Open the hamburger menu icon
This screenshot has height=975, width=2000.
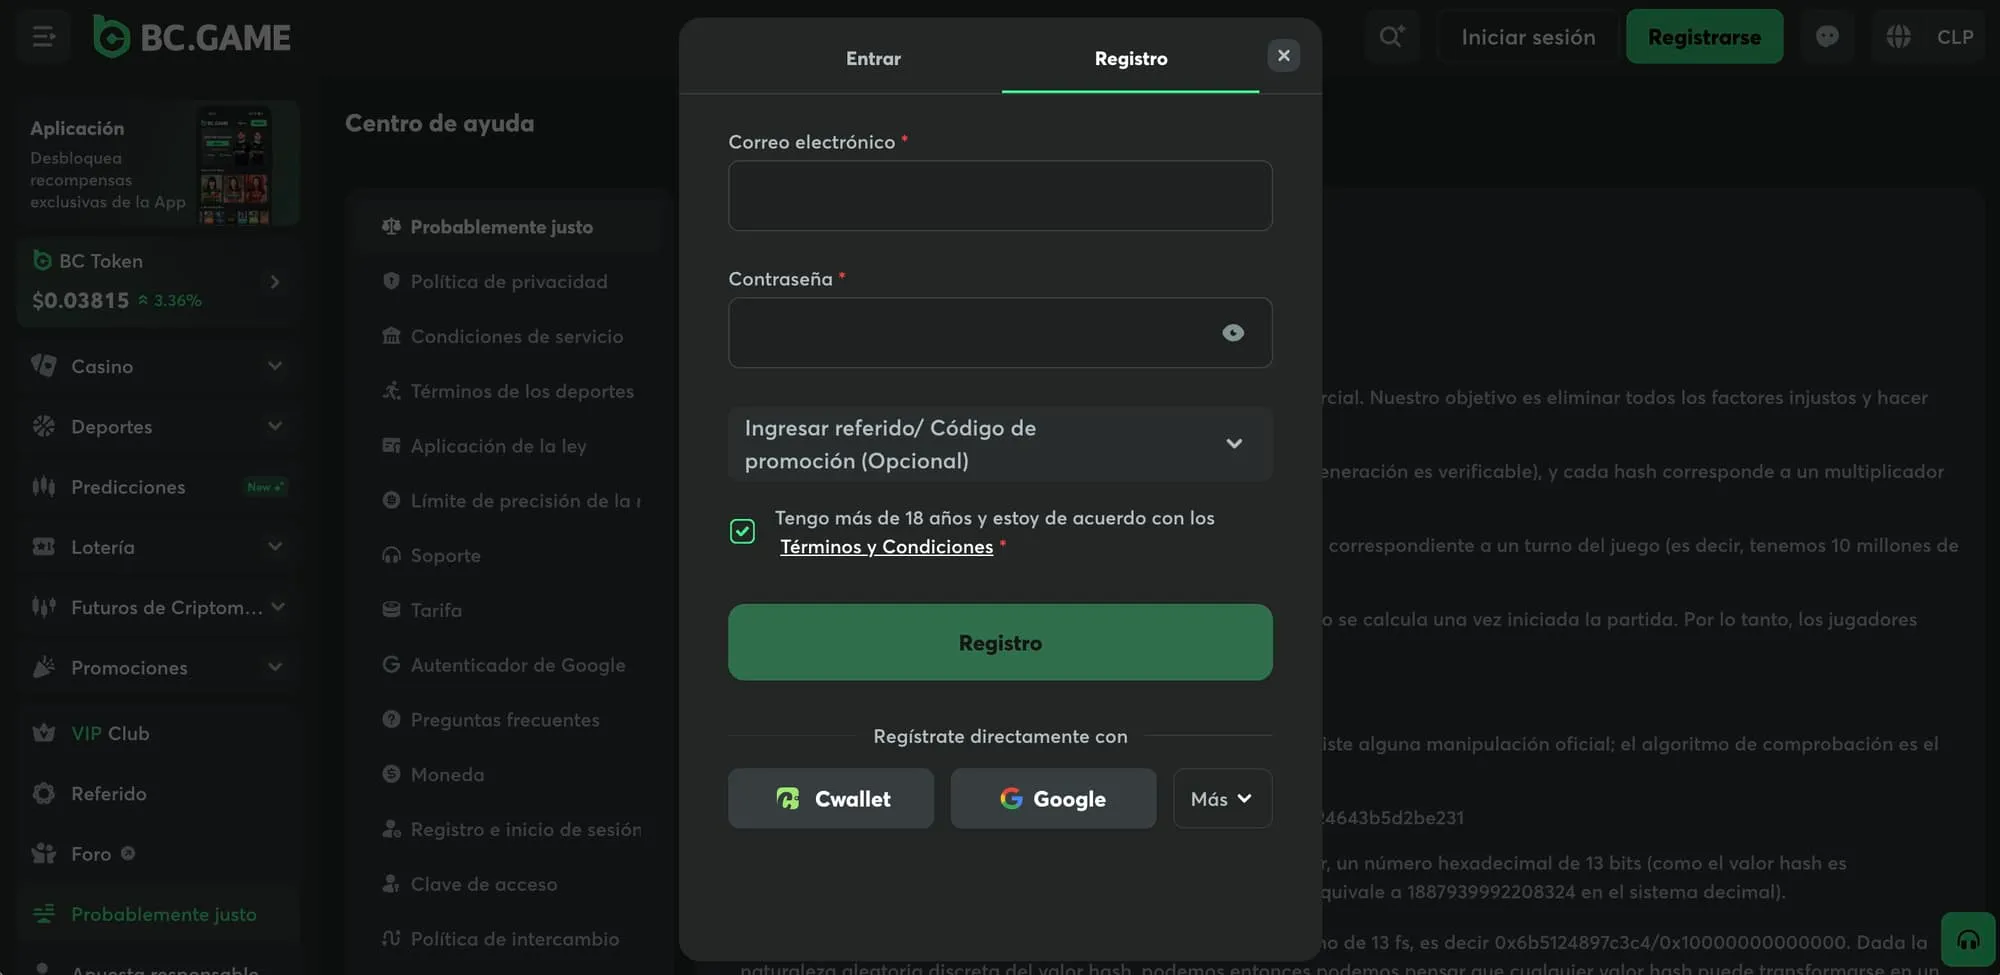click(43, 37)
